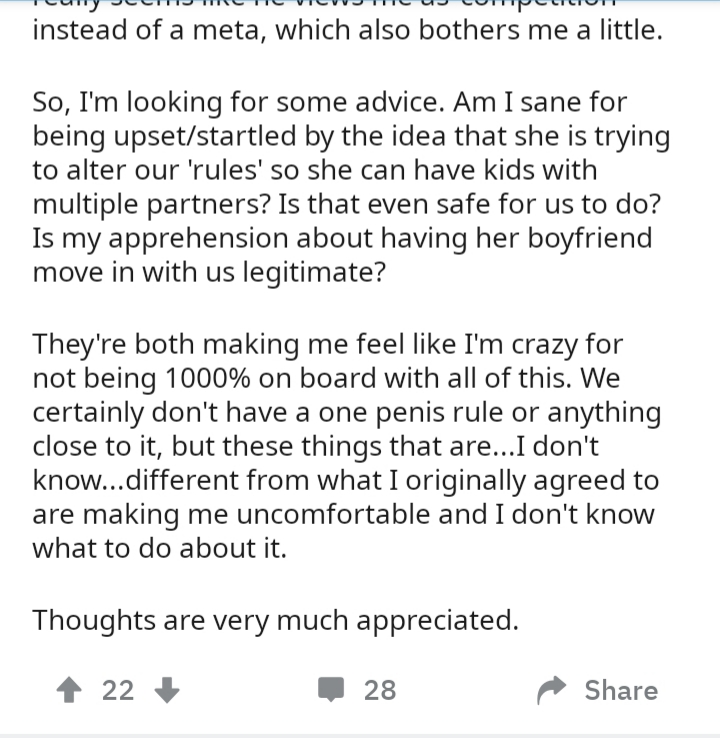Screen dimensions: 720x738
Task: Click the word 'uncomfortable' in the last paragraph
Action: coord(333,514)
